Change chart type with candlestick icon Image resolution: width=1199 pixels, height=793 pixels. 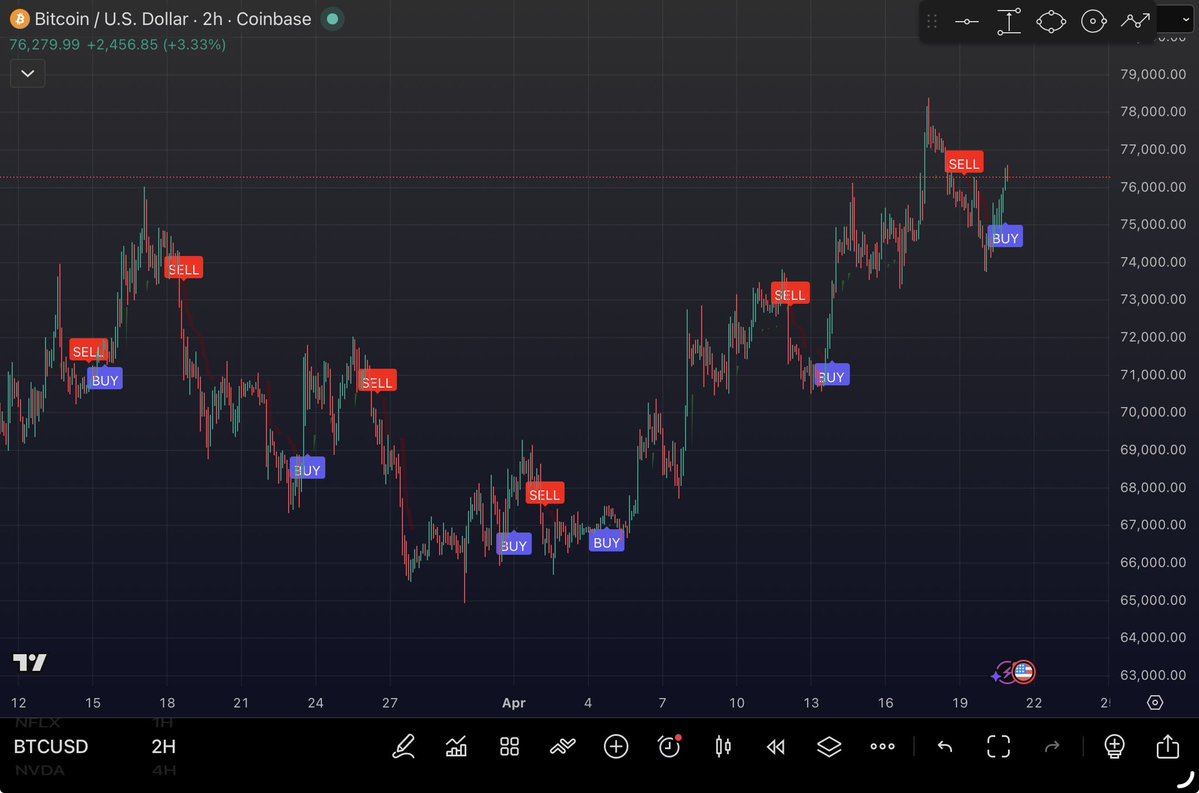723,746
